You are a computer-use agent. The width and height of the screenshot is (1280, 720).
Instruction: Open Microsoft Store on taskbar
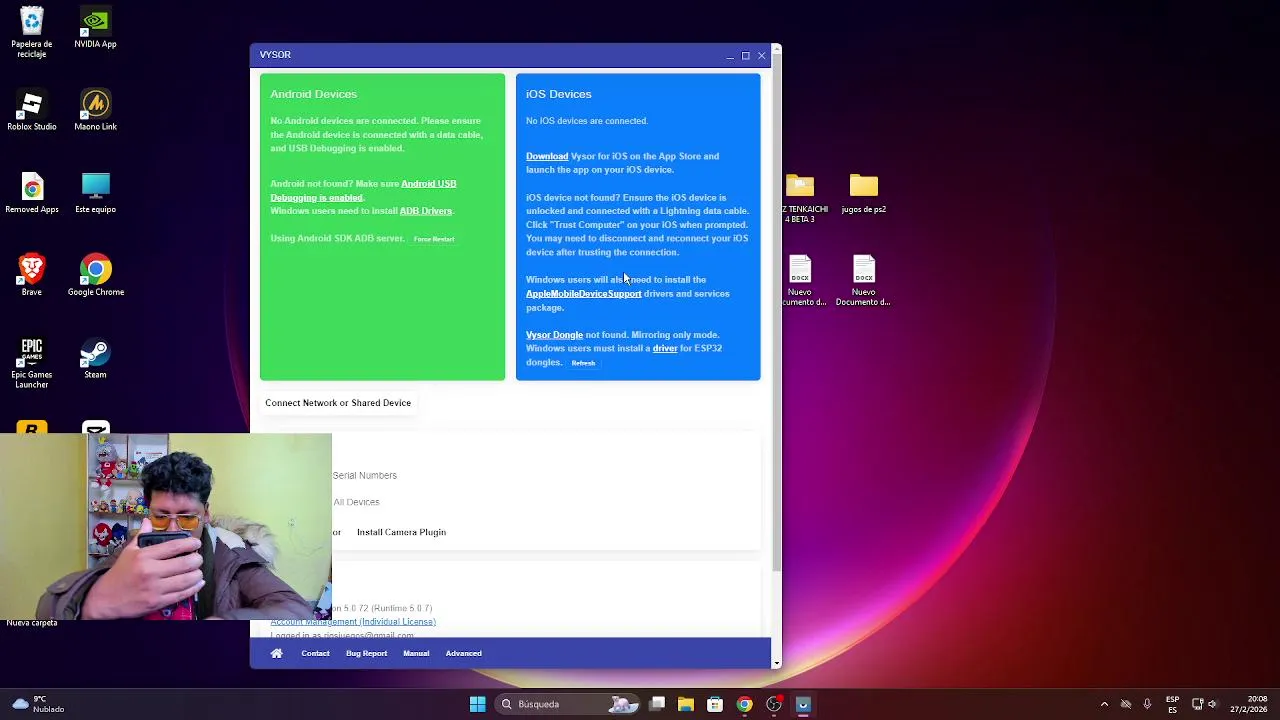[715, 704]
